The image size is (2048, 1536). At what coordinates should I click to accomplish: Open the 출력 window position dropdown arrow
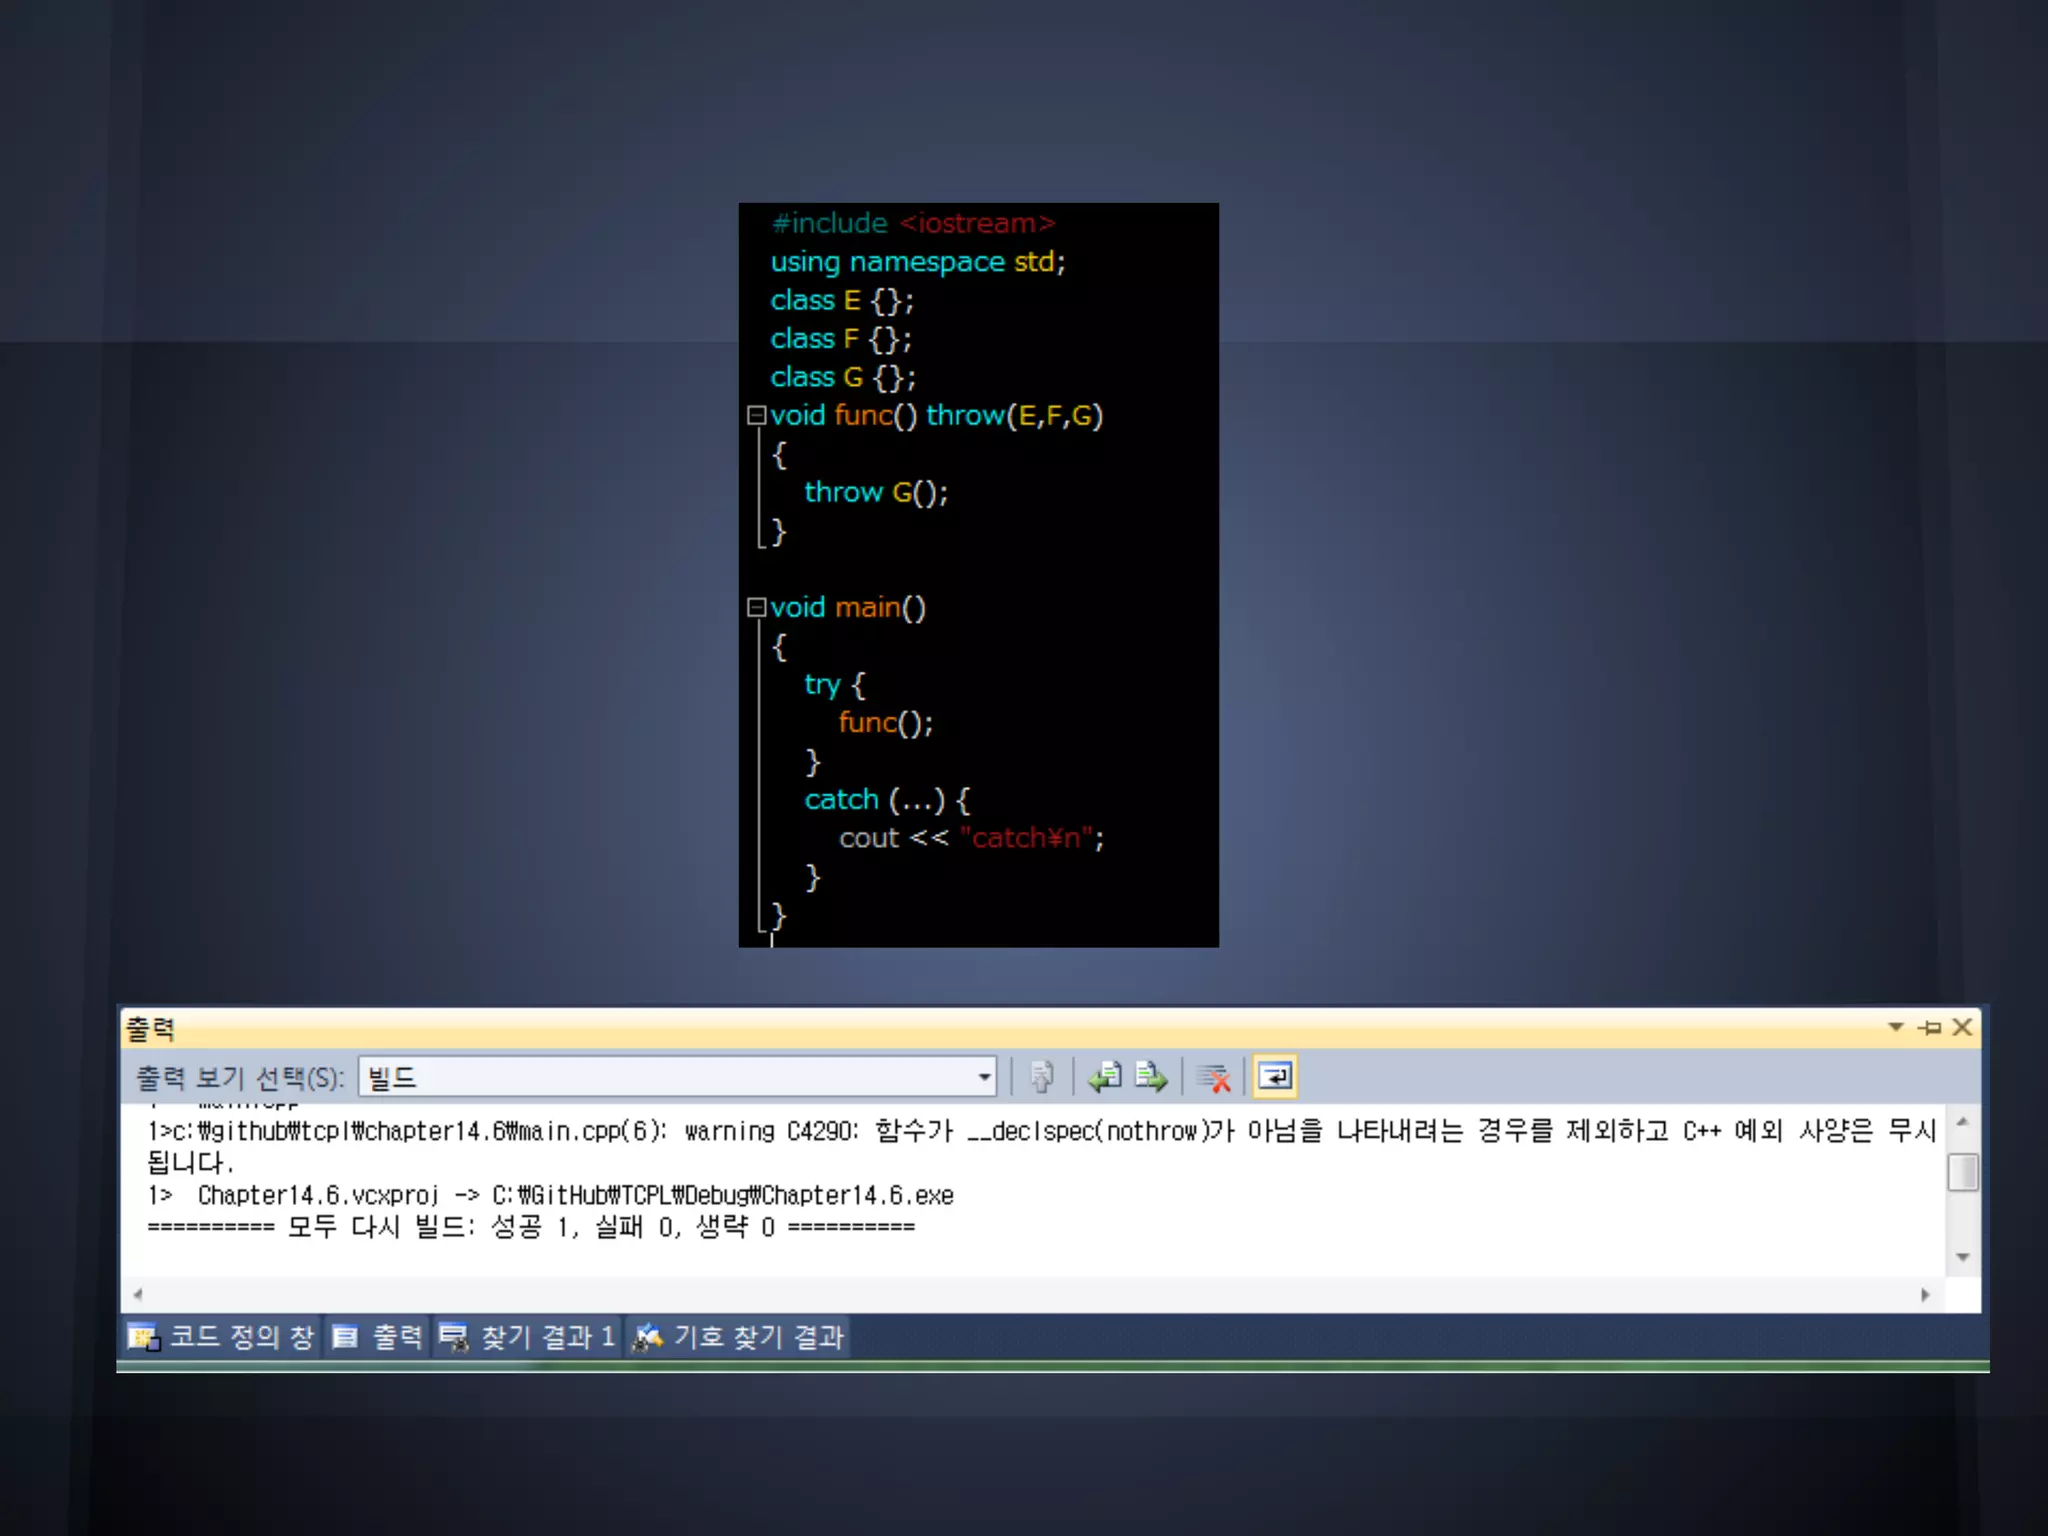click(1895, 1027)
